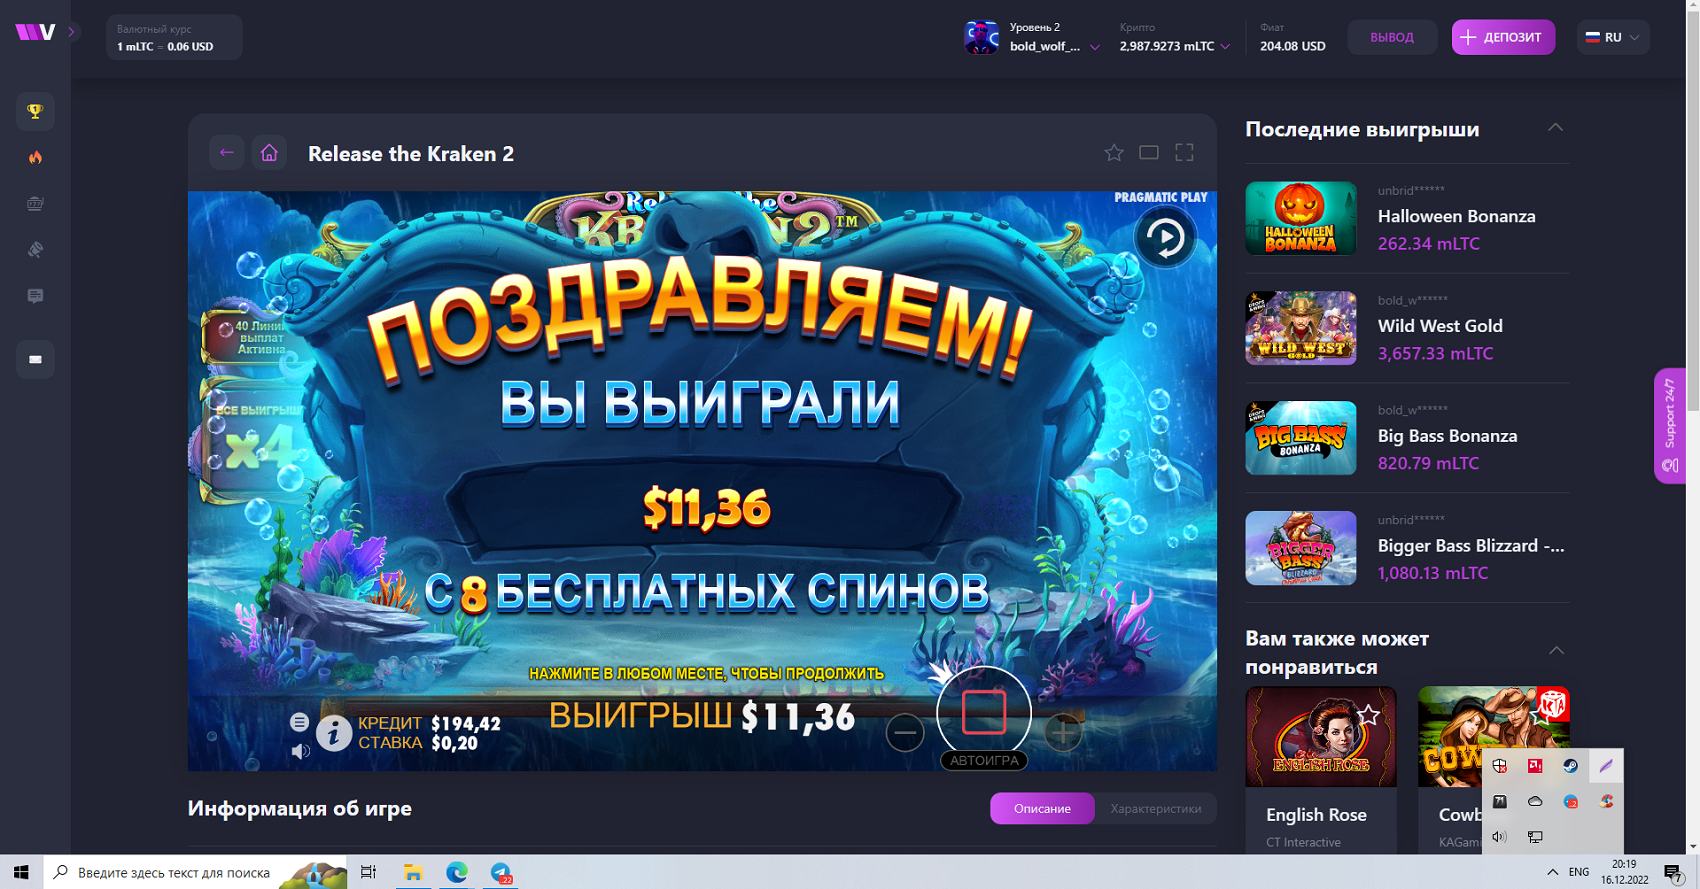
Task: Click the white card sidebar icon
Action: point(35,359)
